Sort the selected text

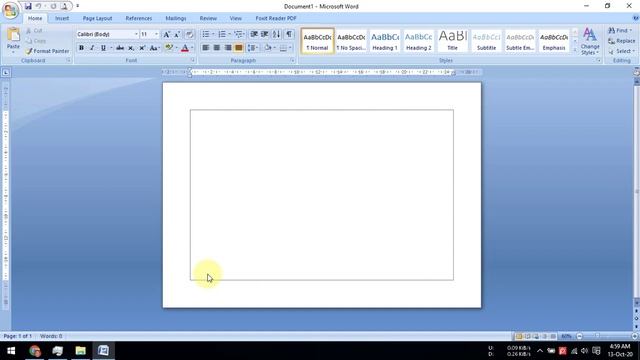tap(277, 34)
